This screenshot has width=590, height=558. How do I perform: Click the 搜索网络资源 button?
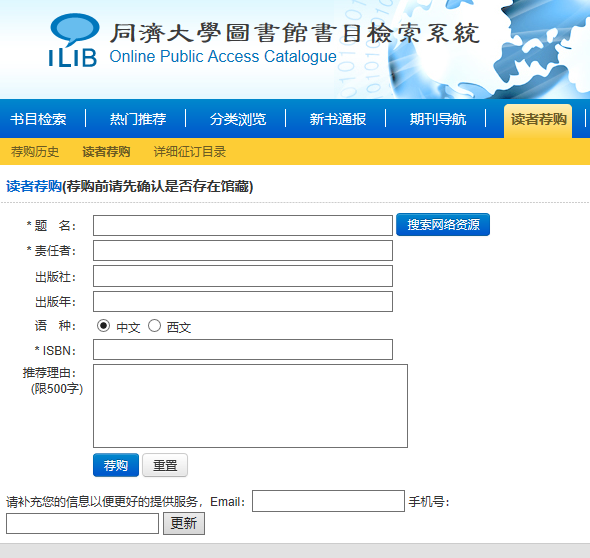443,225
